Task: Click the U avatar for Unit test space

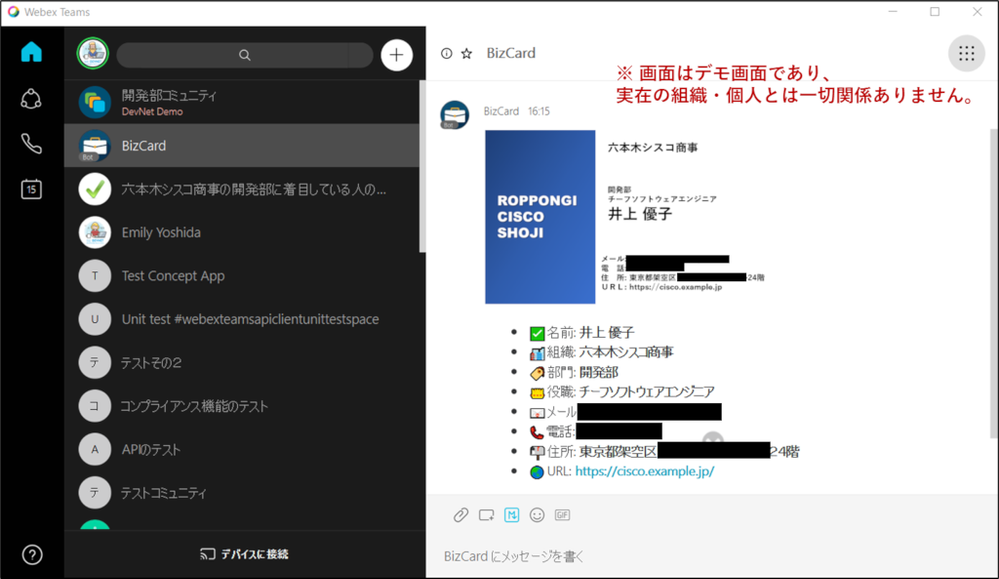Action: click(x=94, y=319)
